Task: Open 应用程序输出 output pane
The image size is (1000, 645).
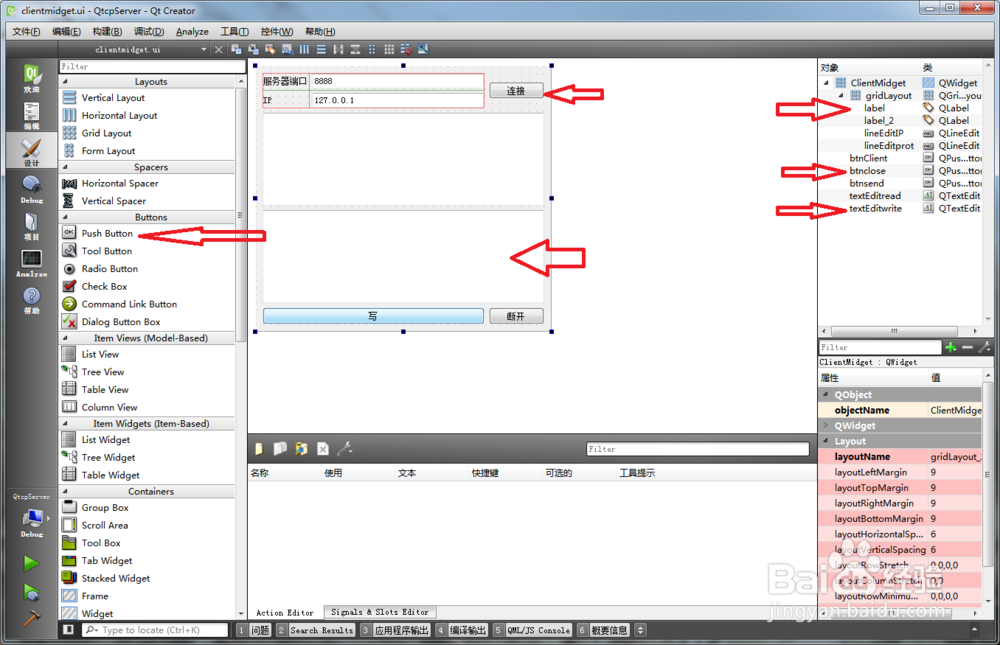Action: 395,630
